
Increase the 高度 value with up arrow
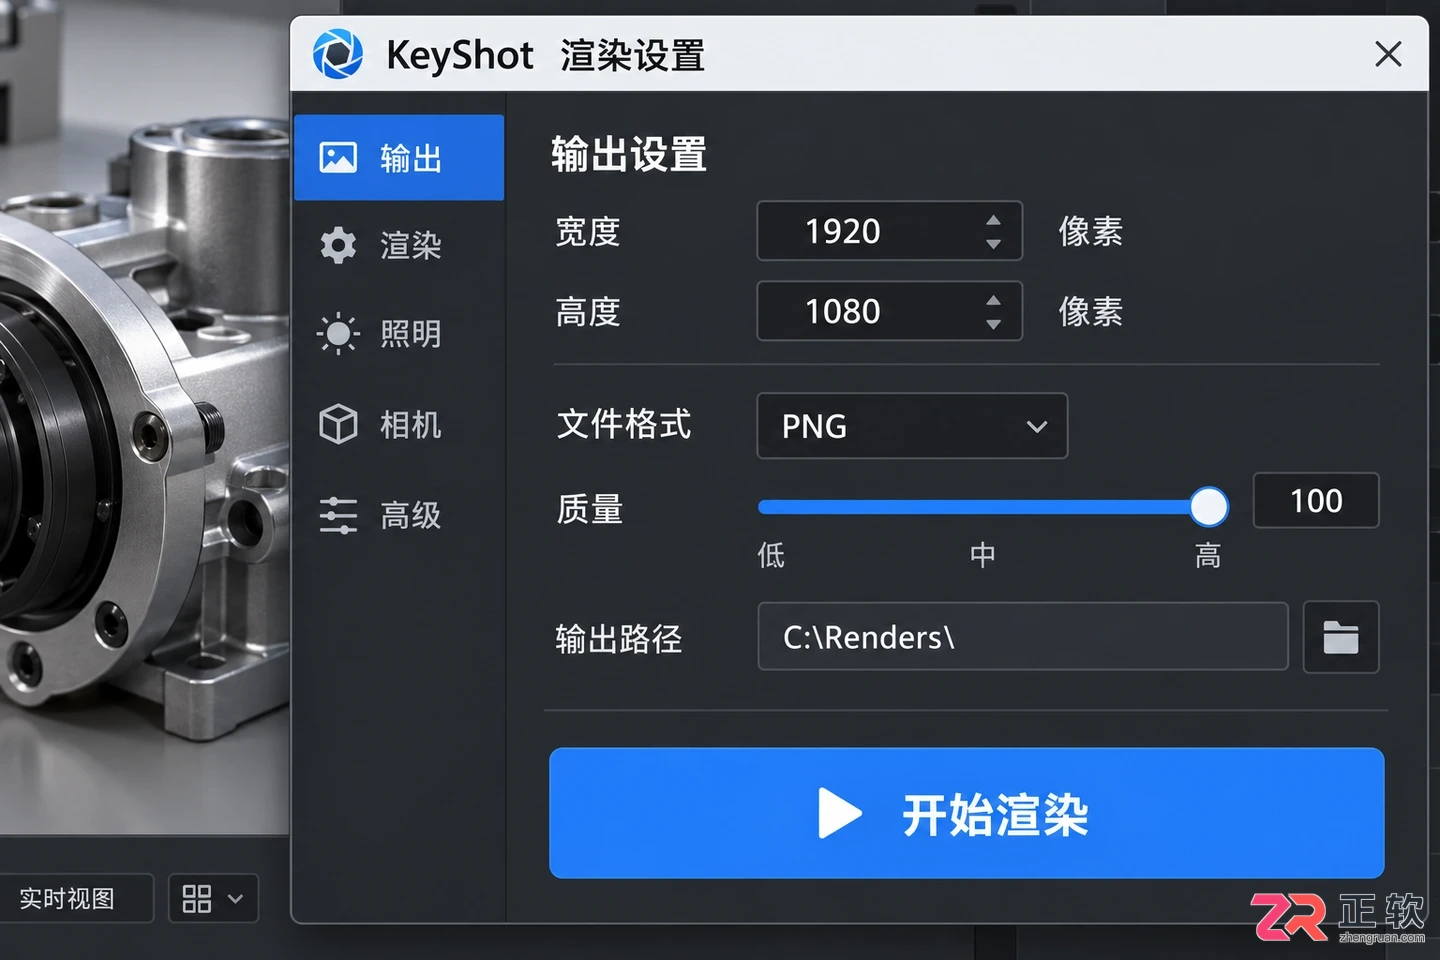pos(993,300)
